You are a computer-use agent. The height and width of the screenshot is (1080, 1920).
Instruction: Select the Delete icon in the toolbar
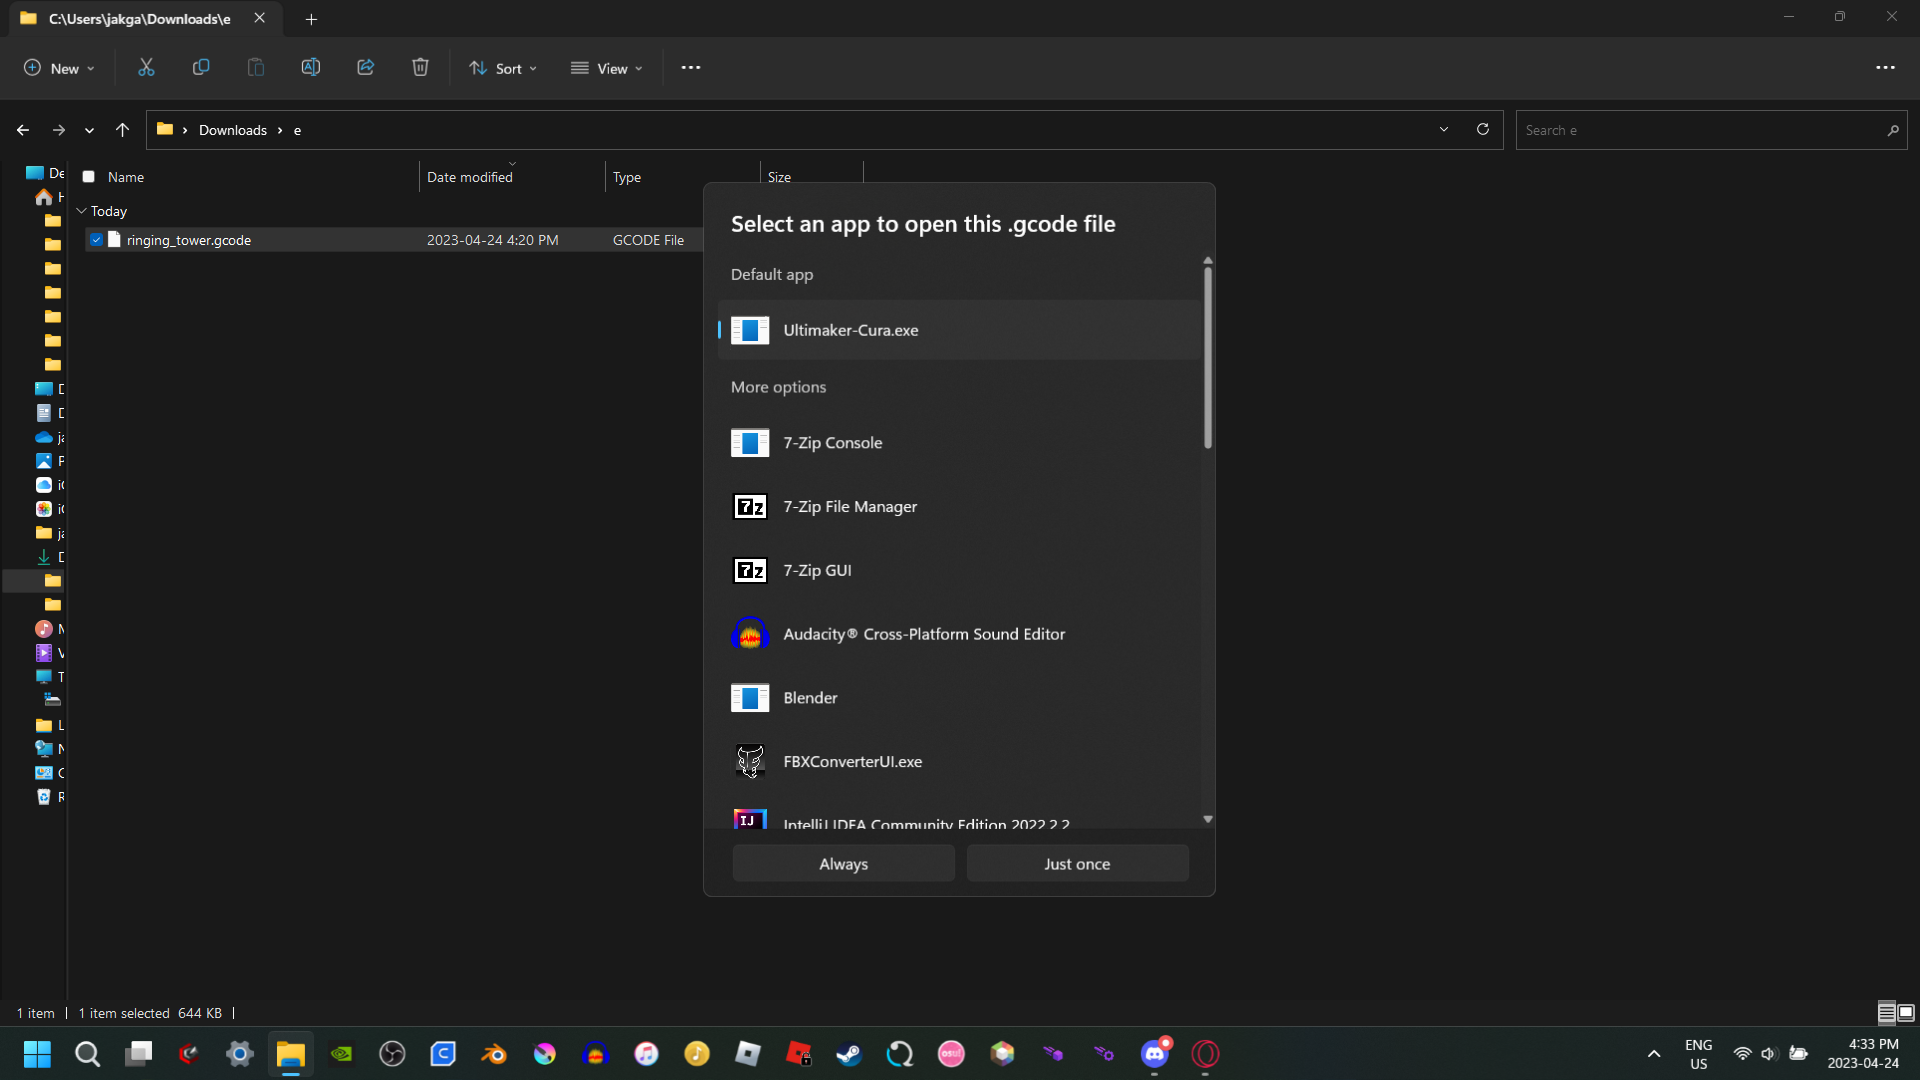tap(419, 67)
